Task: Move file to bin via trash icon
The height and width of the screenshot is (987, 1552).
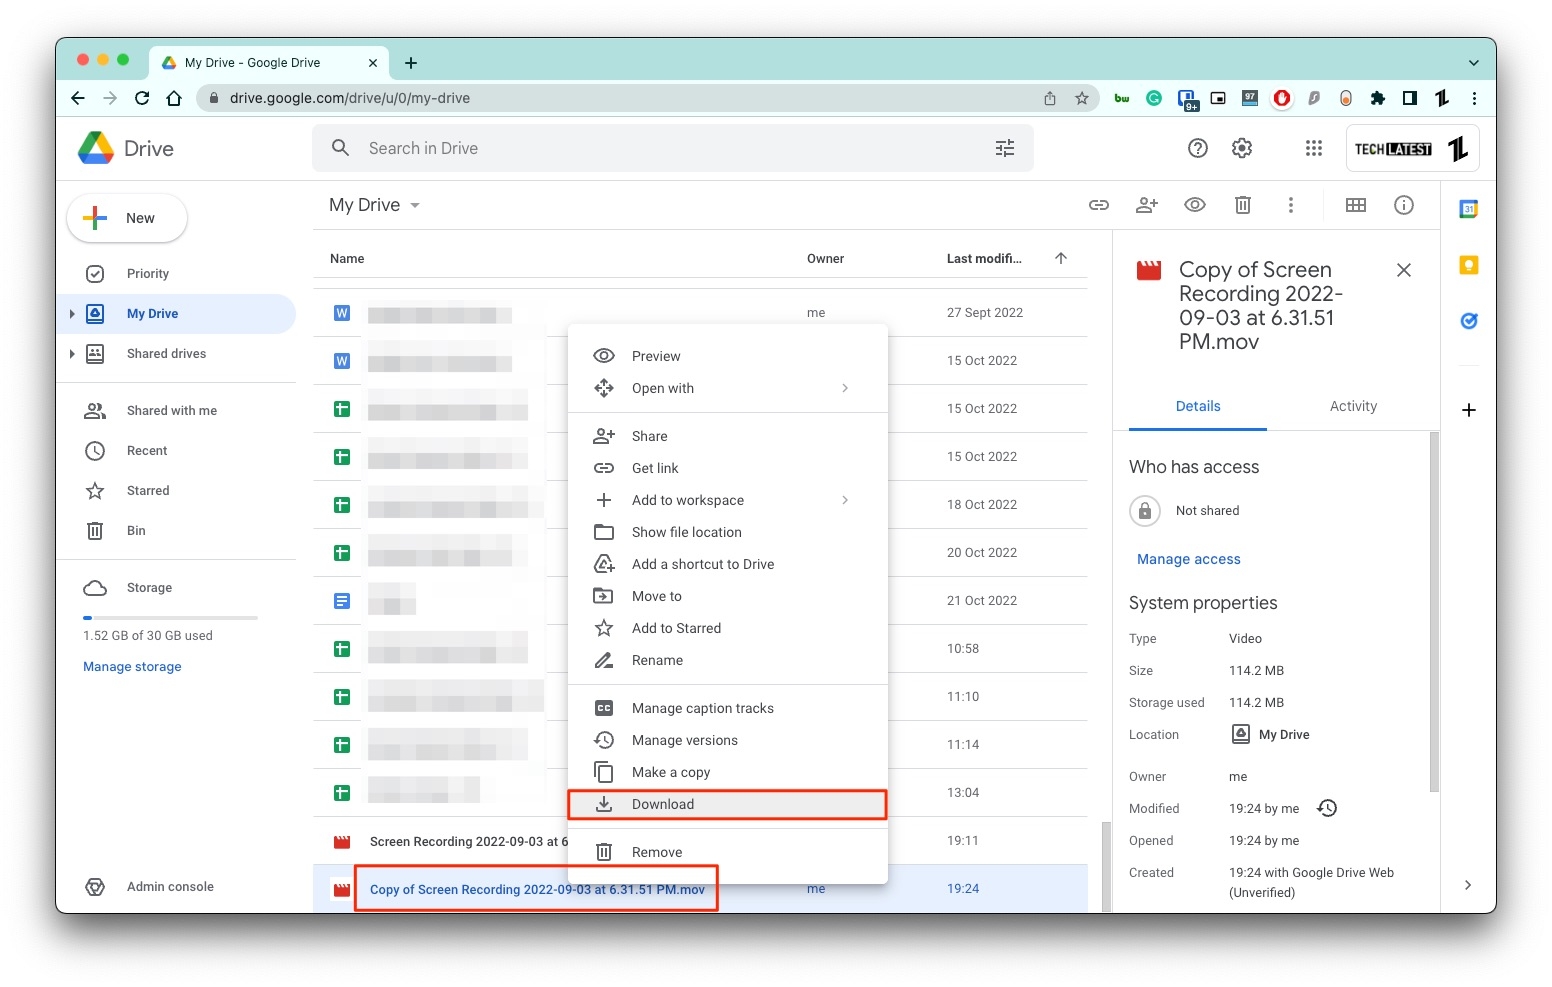Action: (1242, 205)
